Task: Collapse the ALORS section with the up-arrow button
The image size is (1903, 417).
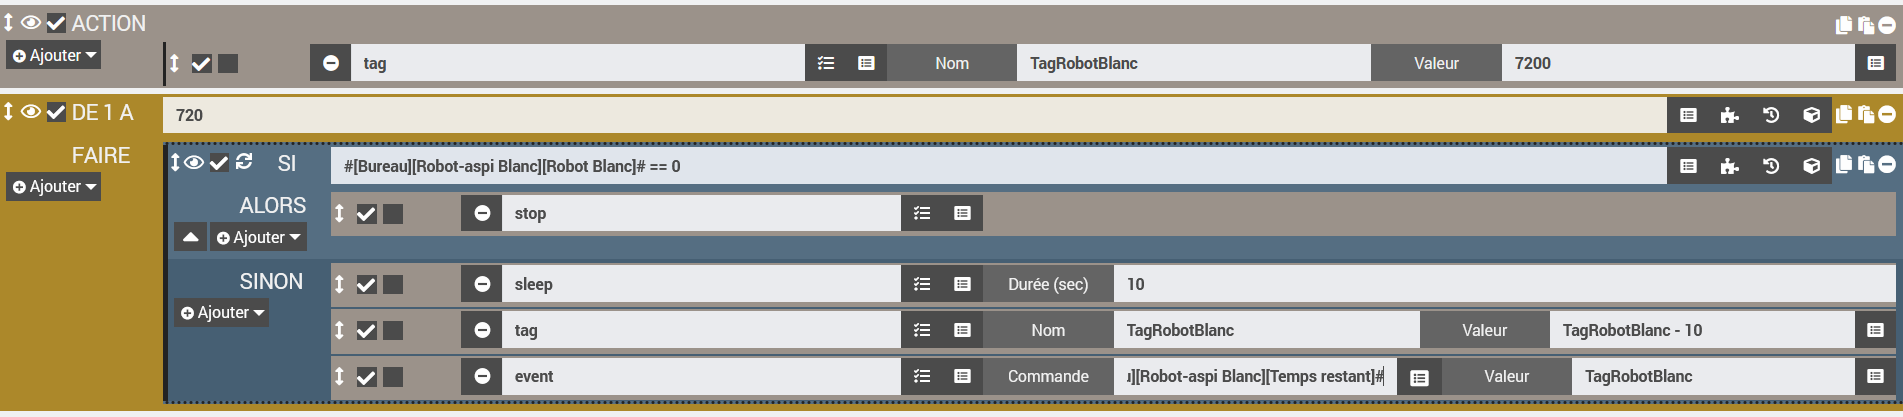Action: point(190,238)
